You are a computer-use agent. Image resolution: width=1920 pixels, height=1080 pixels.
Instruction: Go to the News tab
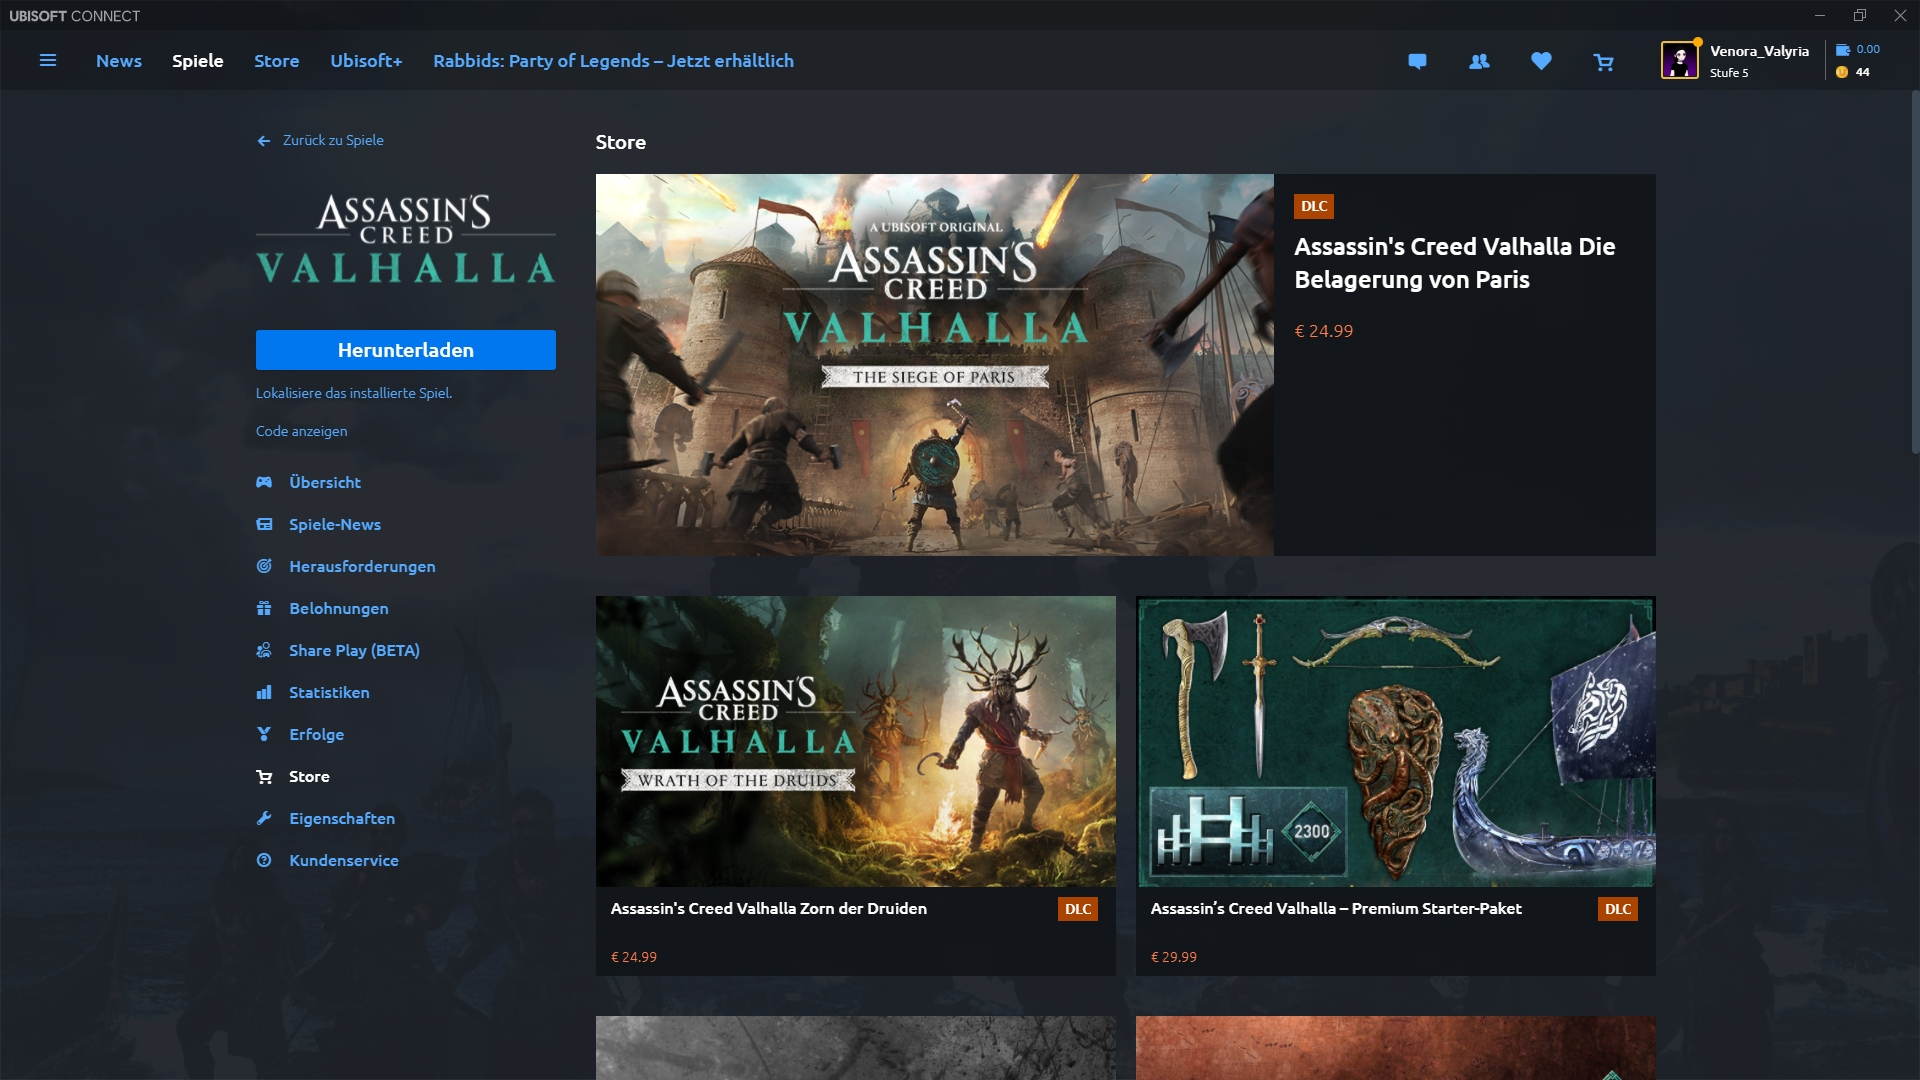(119, 61)
